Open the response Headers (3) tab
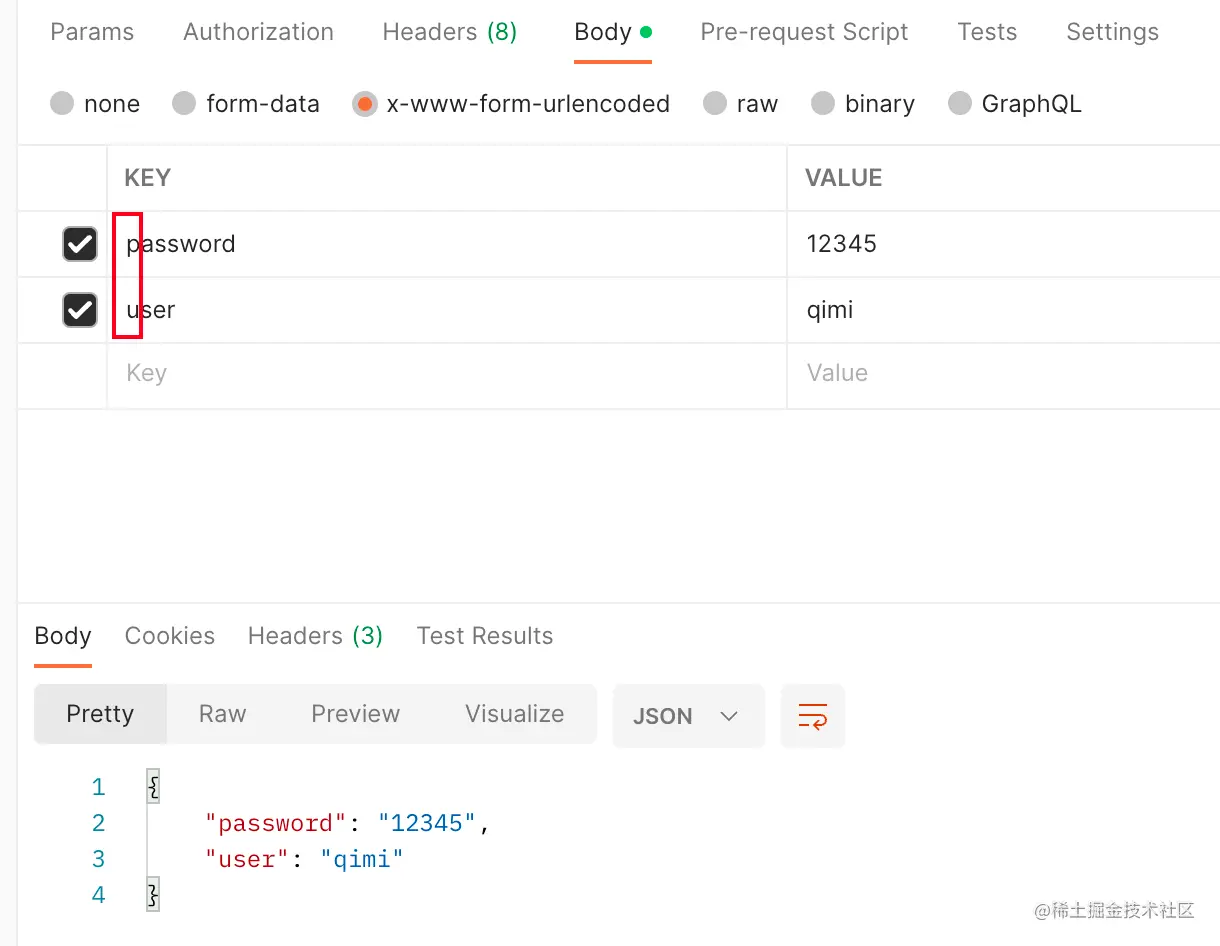The height and width of the screenshot is (946, 1220). pos(315,636)
